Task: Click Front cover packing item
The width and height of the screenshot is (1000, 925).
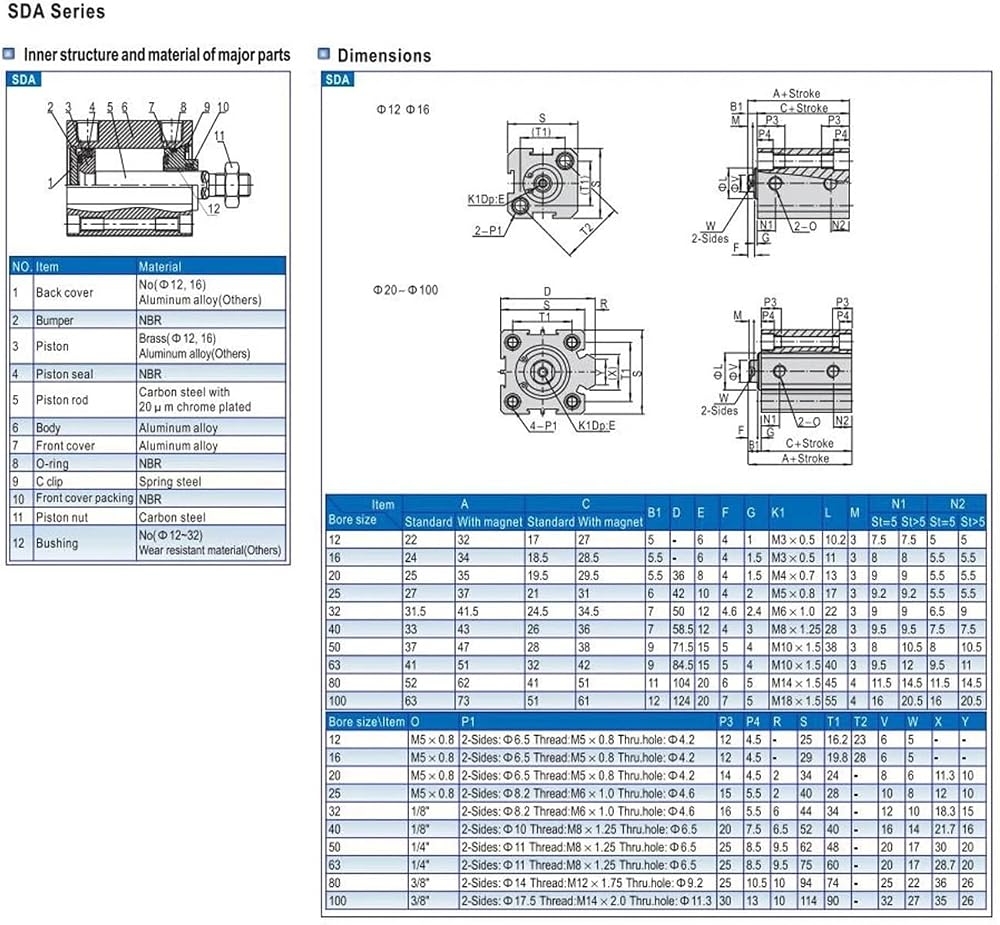Action: [x=84, y=498]
